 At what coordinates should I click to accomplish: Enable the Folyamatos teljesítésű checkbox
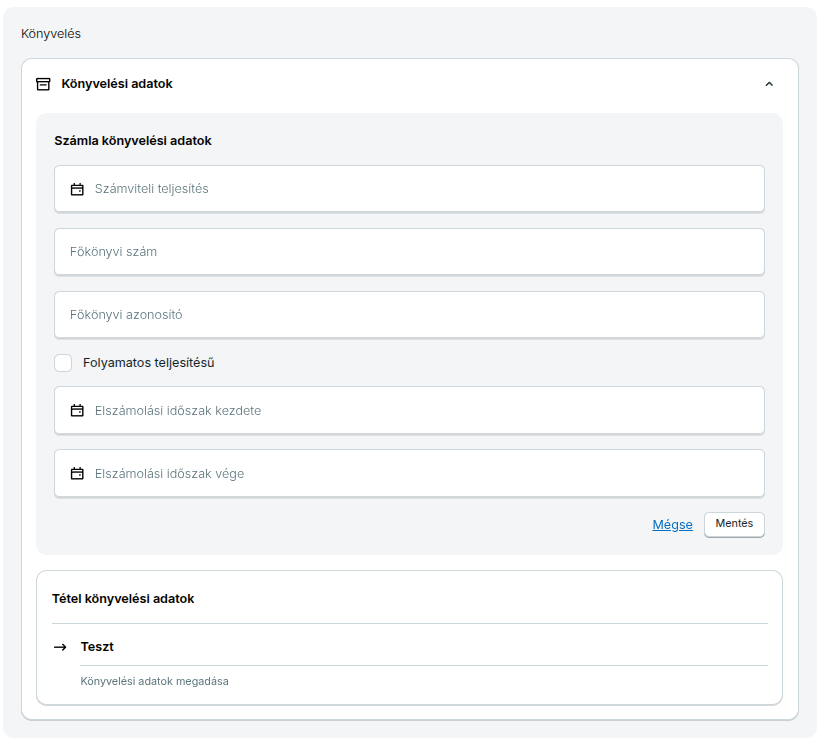63,363
